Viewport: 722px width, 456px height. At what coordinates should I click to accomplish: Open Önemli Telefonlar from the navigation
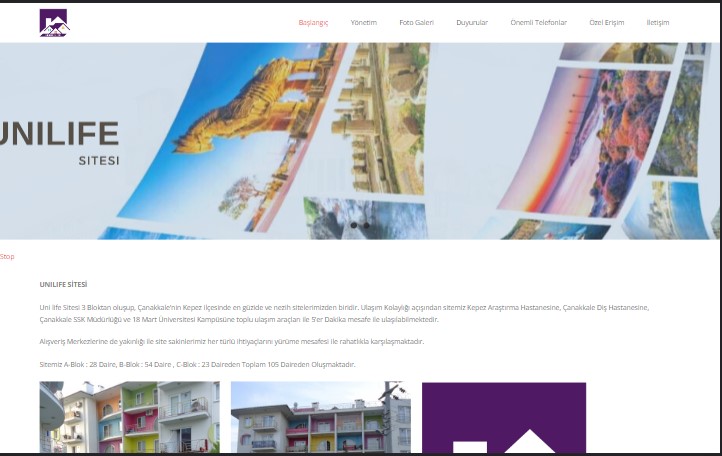coord(538,23)
